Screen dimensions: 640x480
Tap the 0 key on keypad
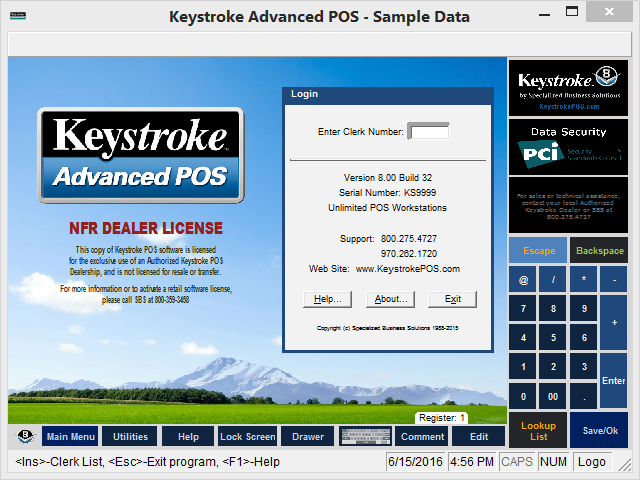(x=523, y=396)
